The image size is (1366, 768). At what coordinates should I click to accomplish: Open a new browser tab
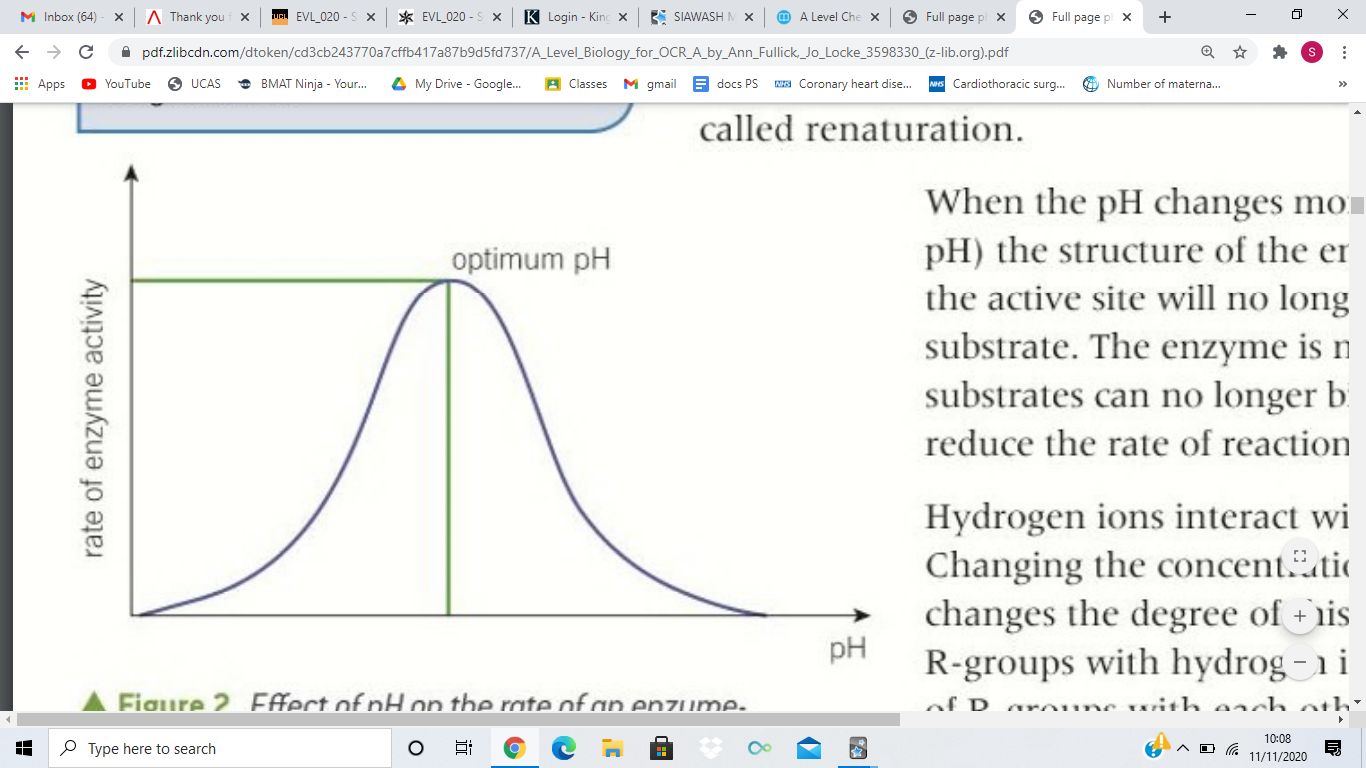coord(1165,17)
